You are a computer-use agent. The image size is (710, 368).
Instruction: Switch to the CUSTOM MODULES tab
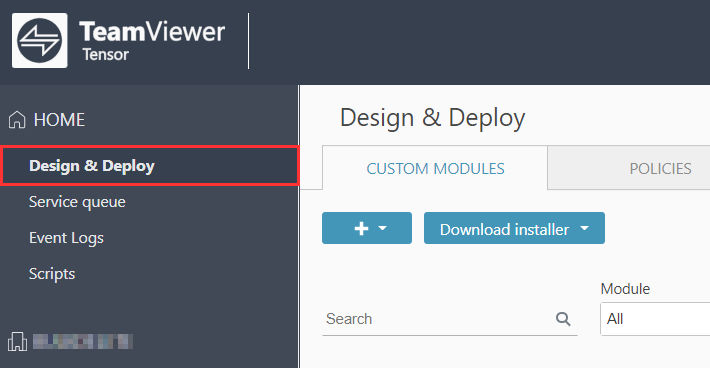pos(435,168)
